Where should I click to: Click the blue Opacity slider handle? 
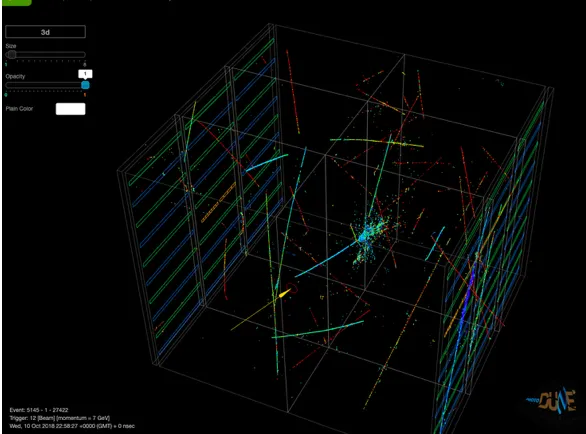[x=85, y=85]
